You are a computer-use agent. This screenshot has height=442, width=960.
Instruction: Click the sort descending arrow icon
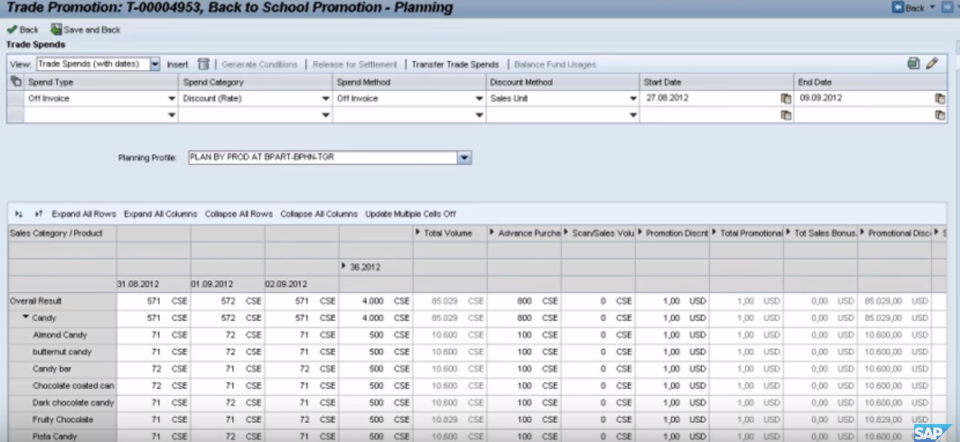(19, 214)
